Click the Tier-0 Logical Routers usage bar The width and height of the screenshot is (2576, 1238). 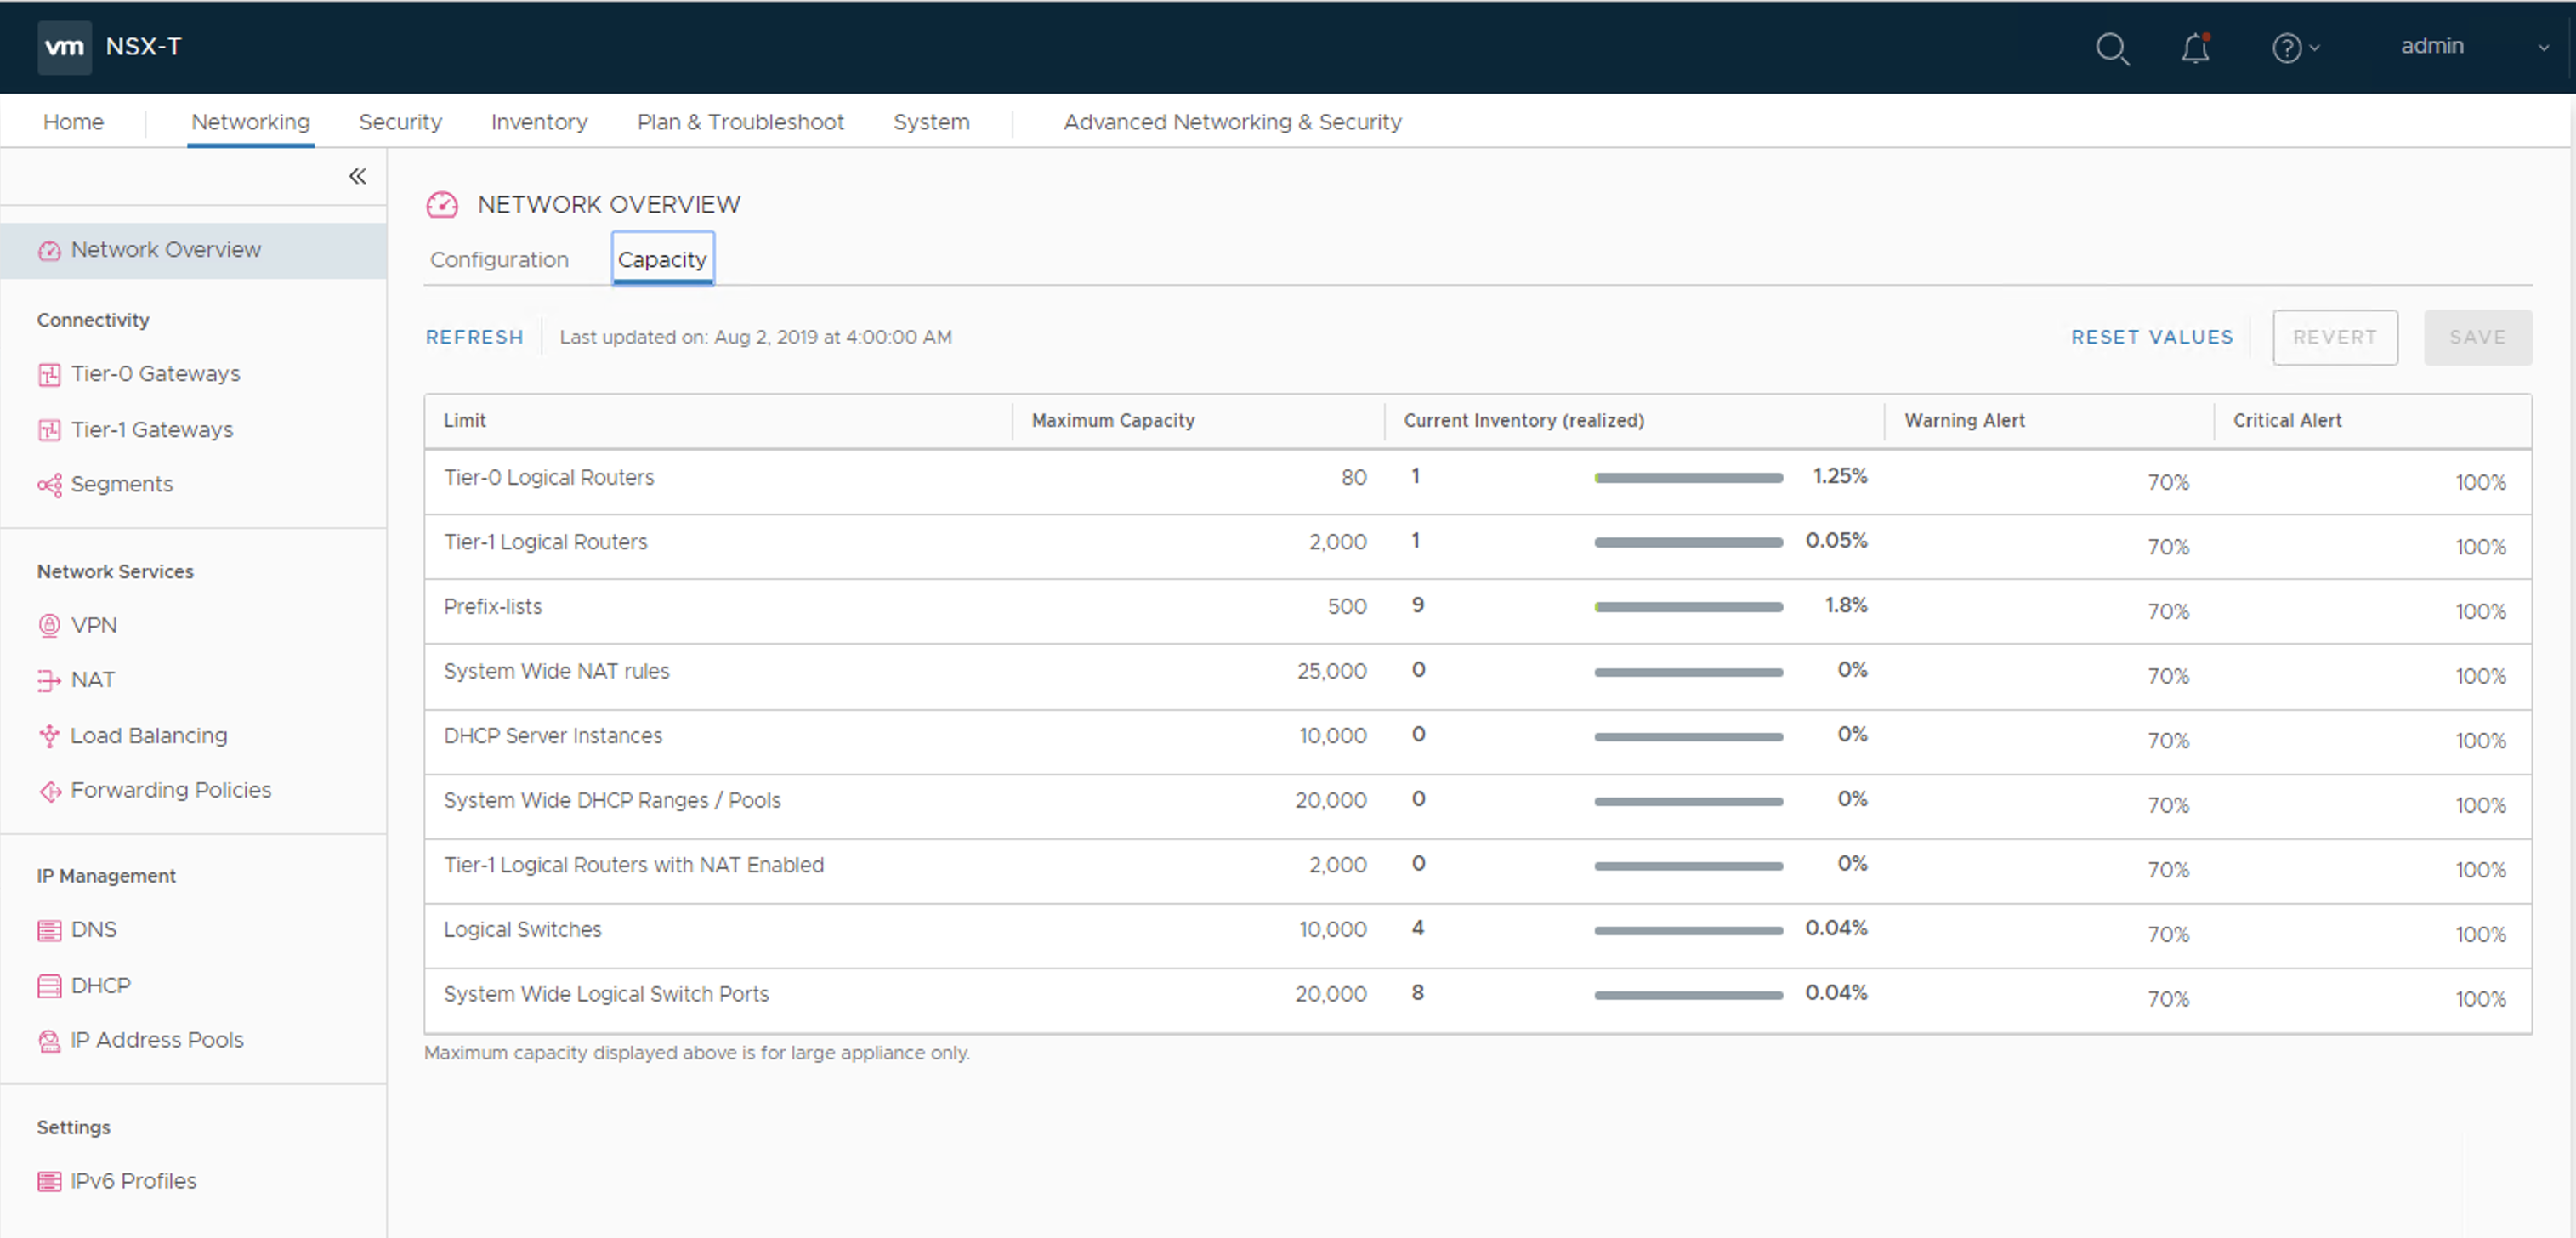point(1688,478)
